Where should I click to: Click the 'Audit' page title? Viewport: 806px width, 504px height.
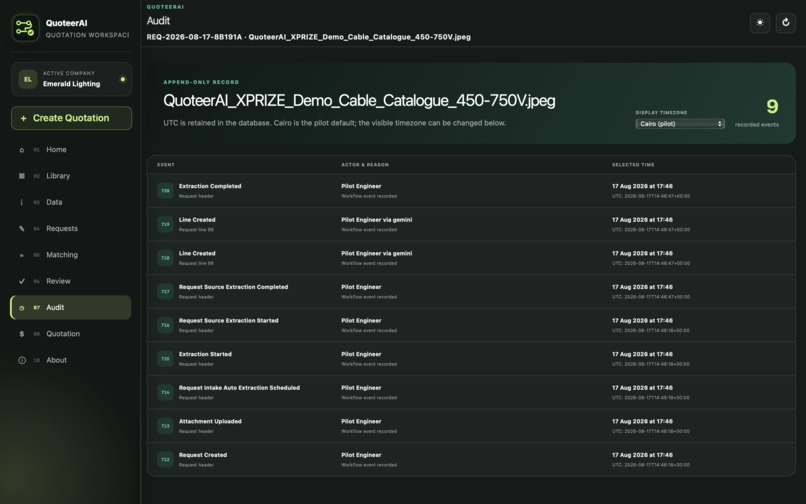point(158,21)
